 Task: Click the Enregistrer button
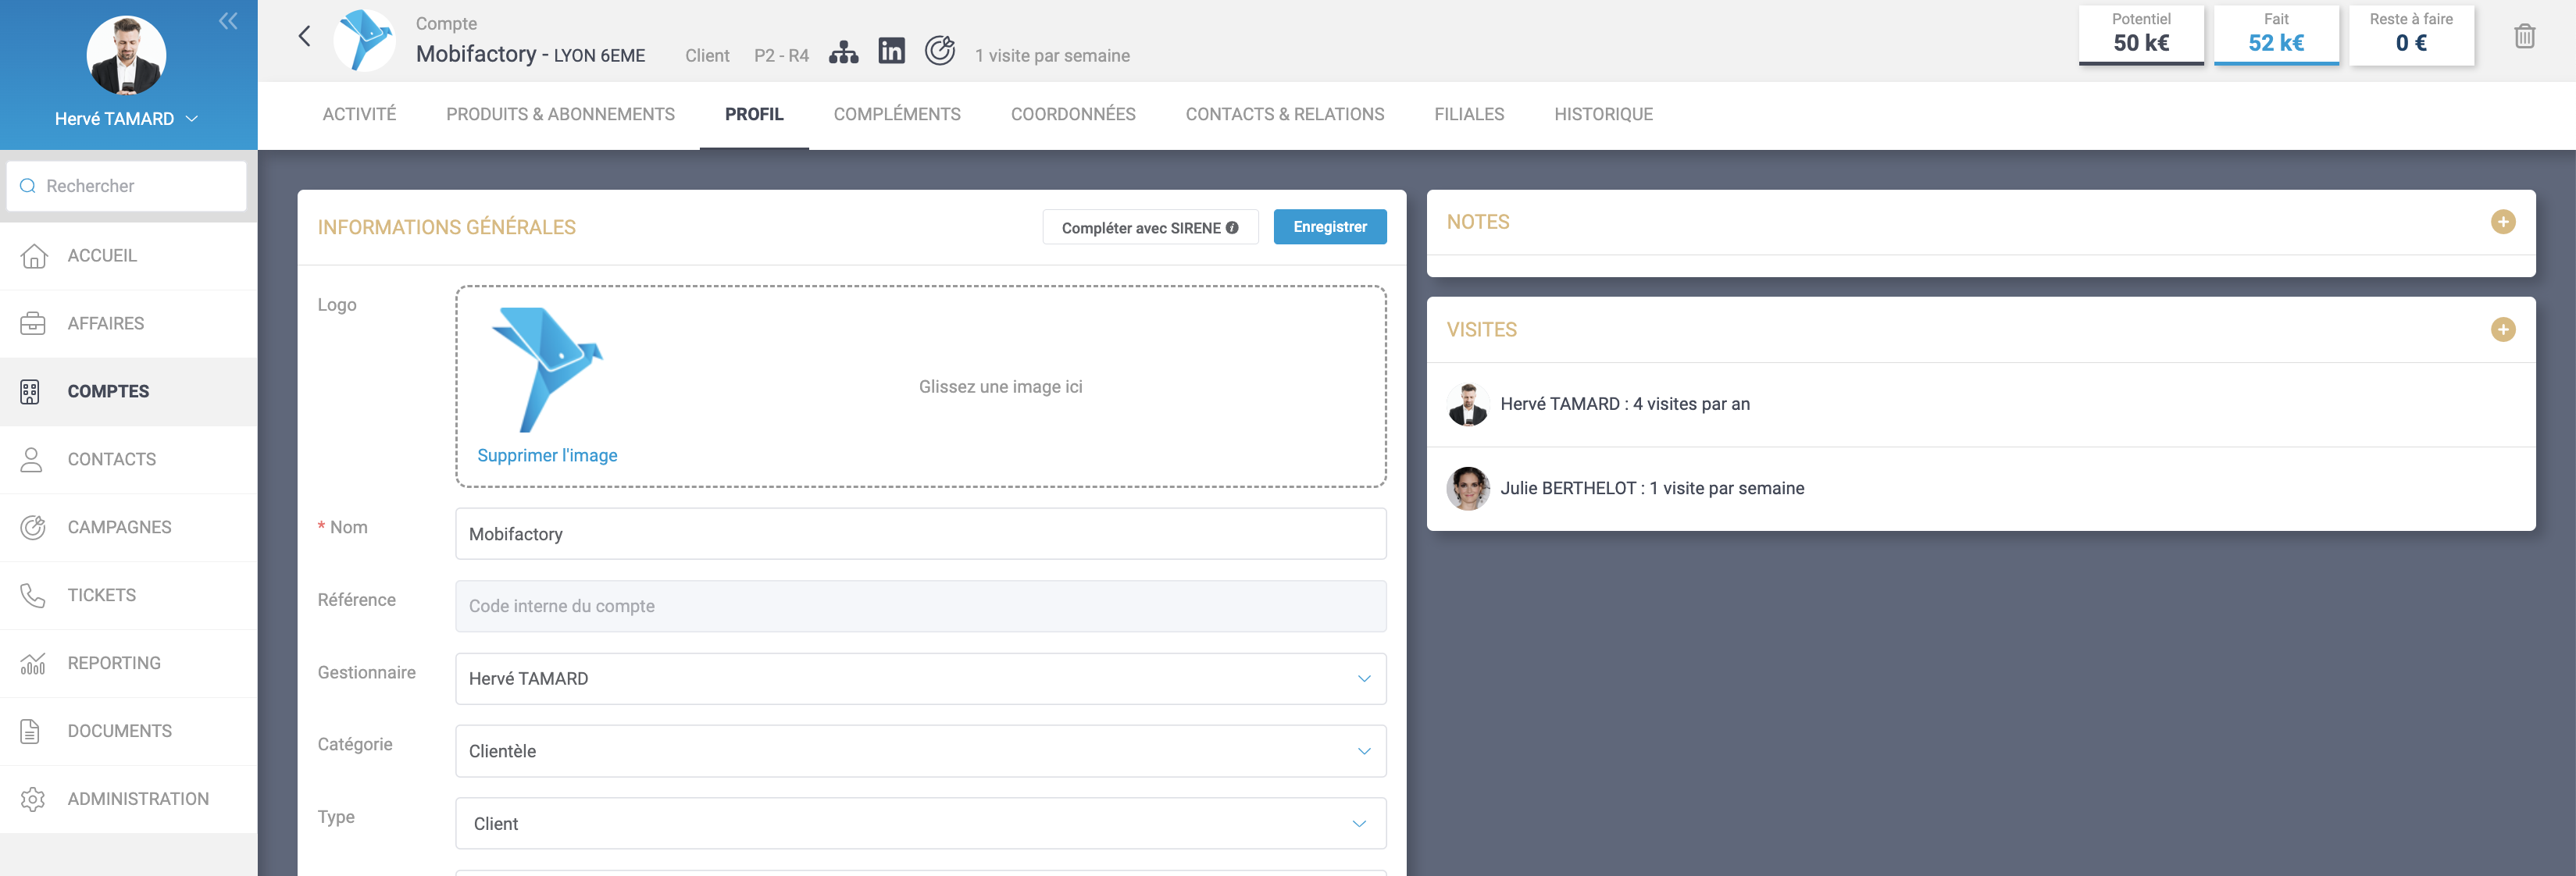(1329, 227)
